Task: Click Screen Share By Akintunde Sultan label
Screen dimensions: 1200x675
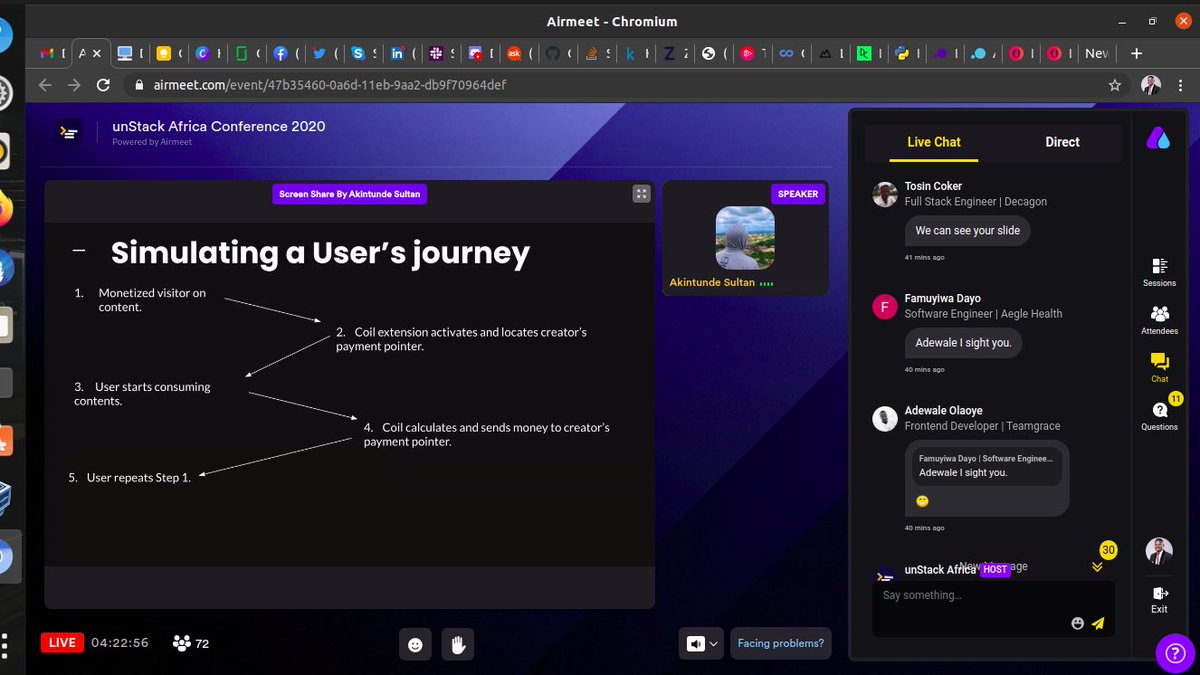Action: point(350,194)
